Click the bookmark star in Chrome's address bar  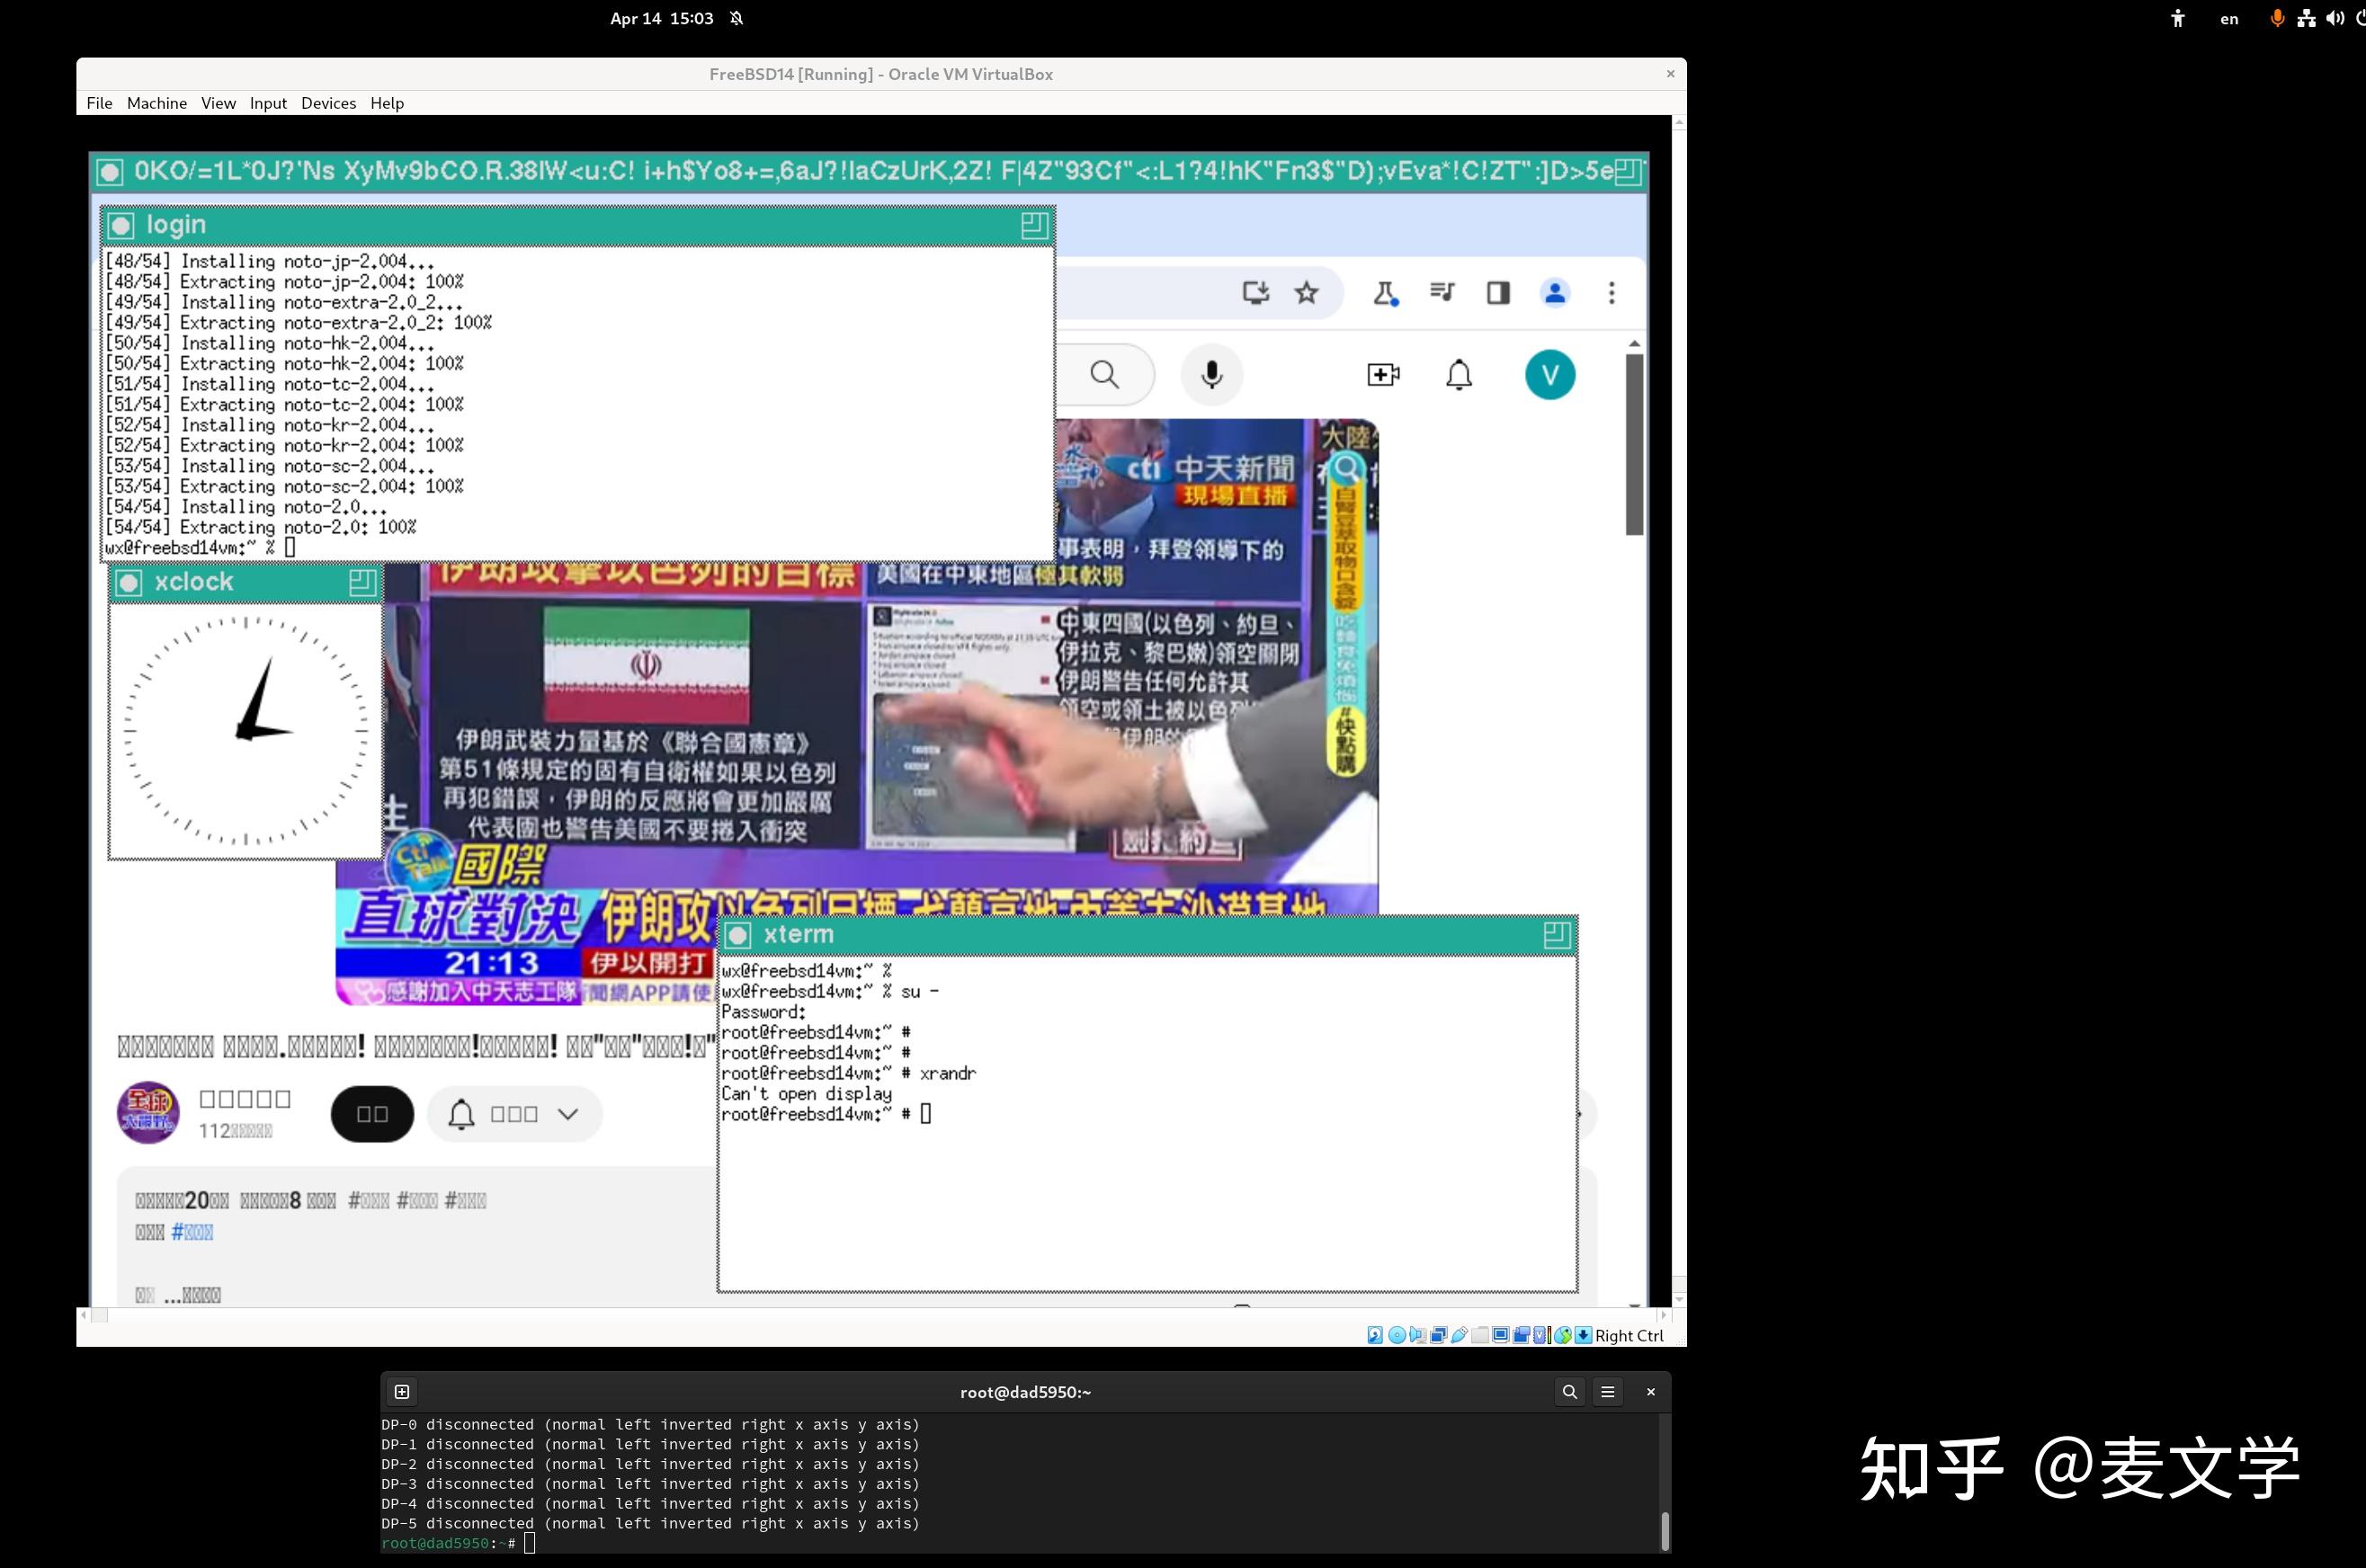click(x=1306, y=293)
